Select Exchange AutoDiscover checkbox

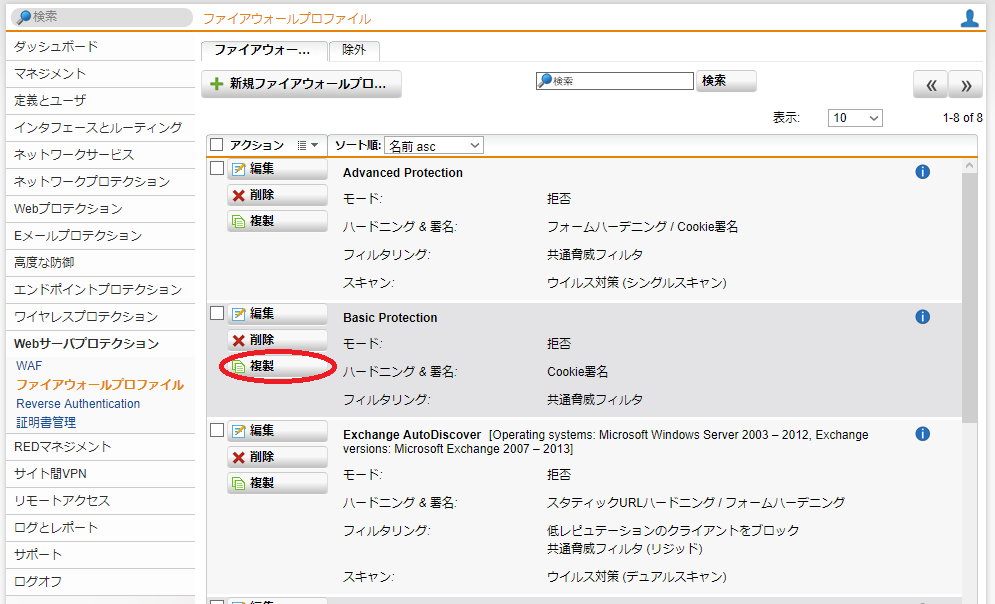(217, 430)
